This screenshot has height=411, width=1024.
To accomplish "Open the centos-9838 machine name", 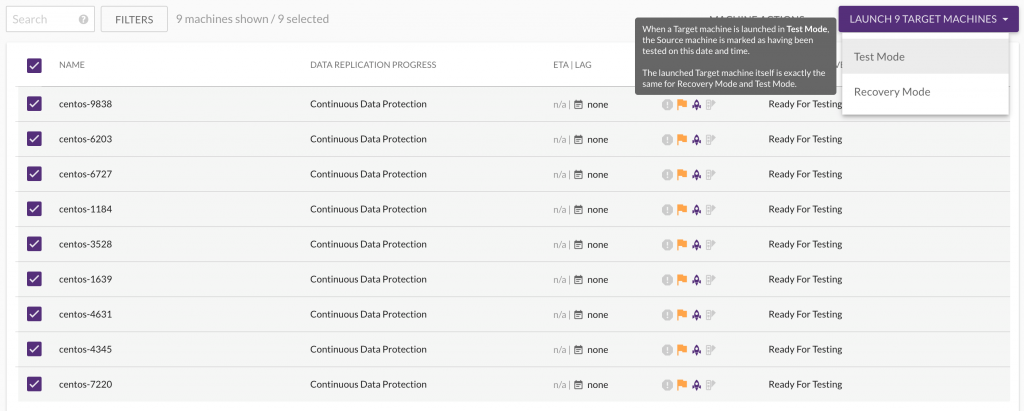I will pyautogui.click(x=85, y=104).
